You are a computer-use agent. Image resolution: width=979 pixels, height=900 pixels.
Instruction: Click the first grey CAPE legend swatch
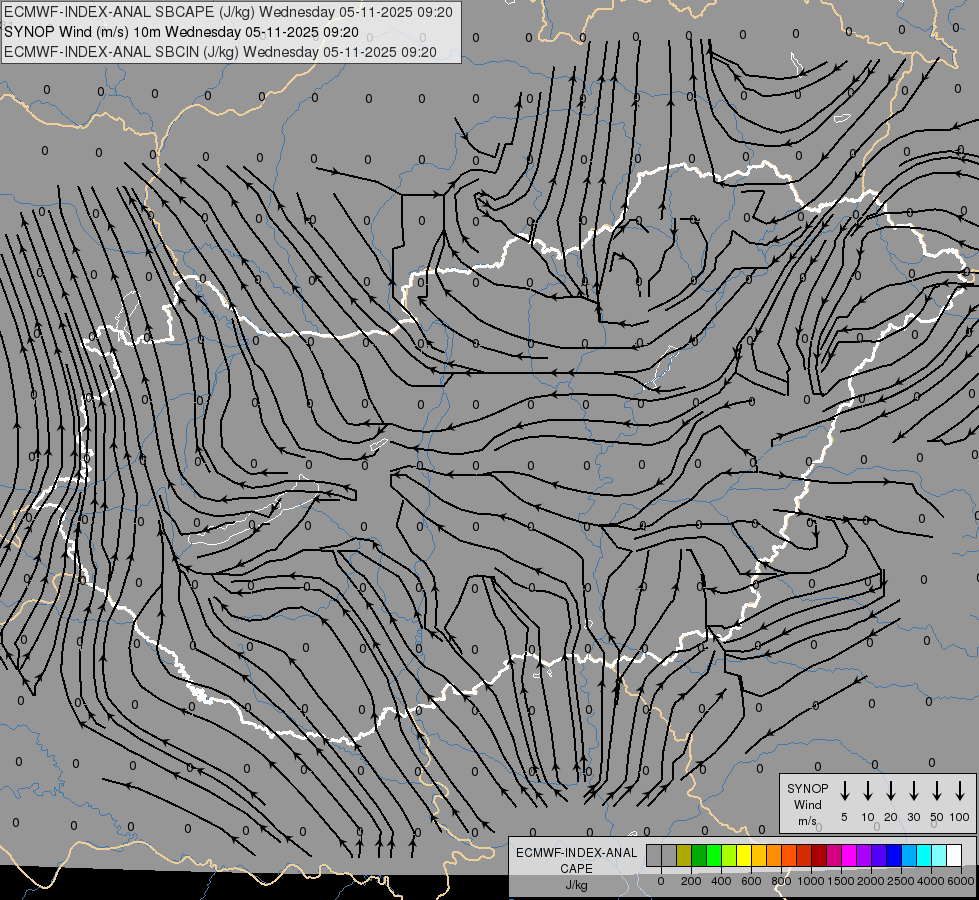coord(654,855)
